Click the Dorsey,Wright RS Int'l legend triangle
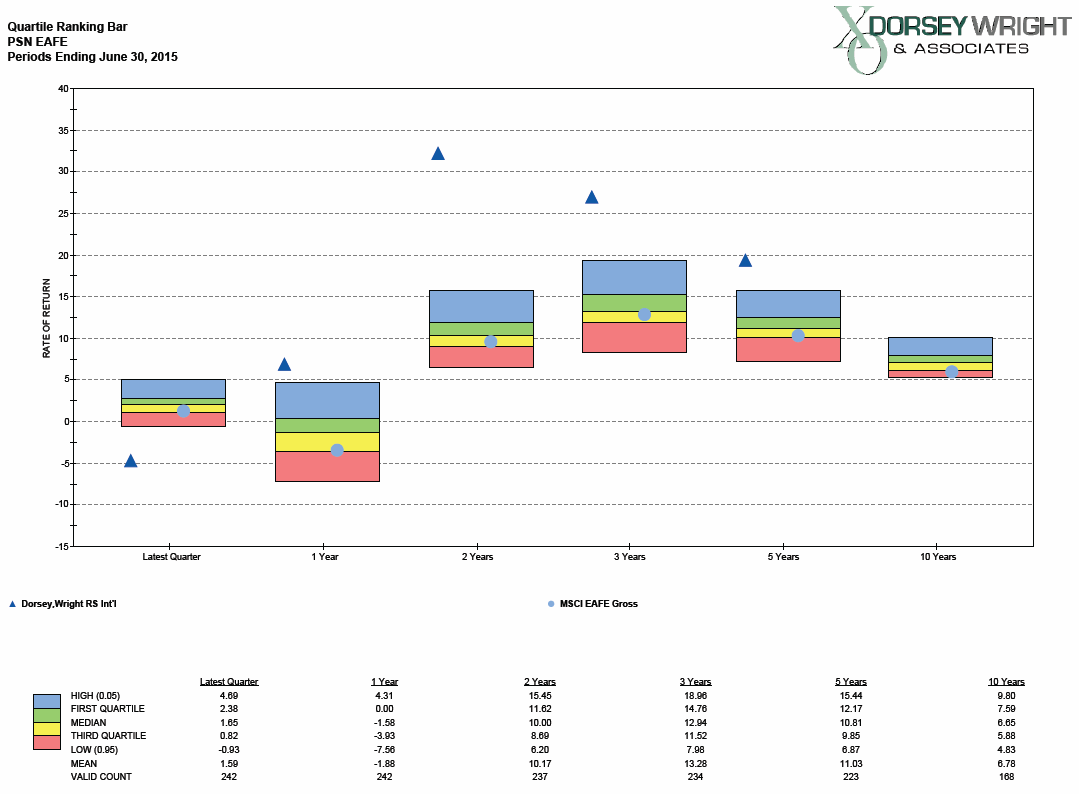This screenshot has width=1079, height=794. tap(13, 604)
